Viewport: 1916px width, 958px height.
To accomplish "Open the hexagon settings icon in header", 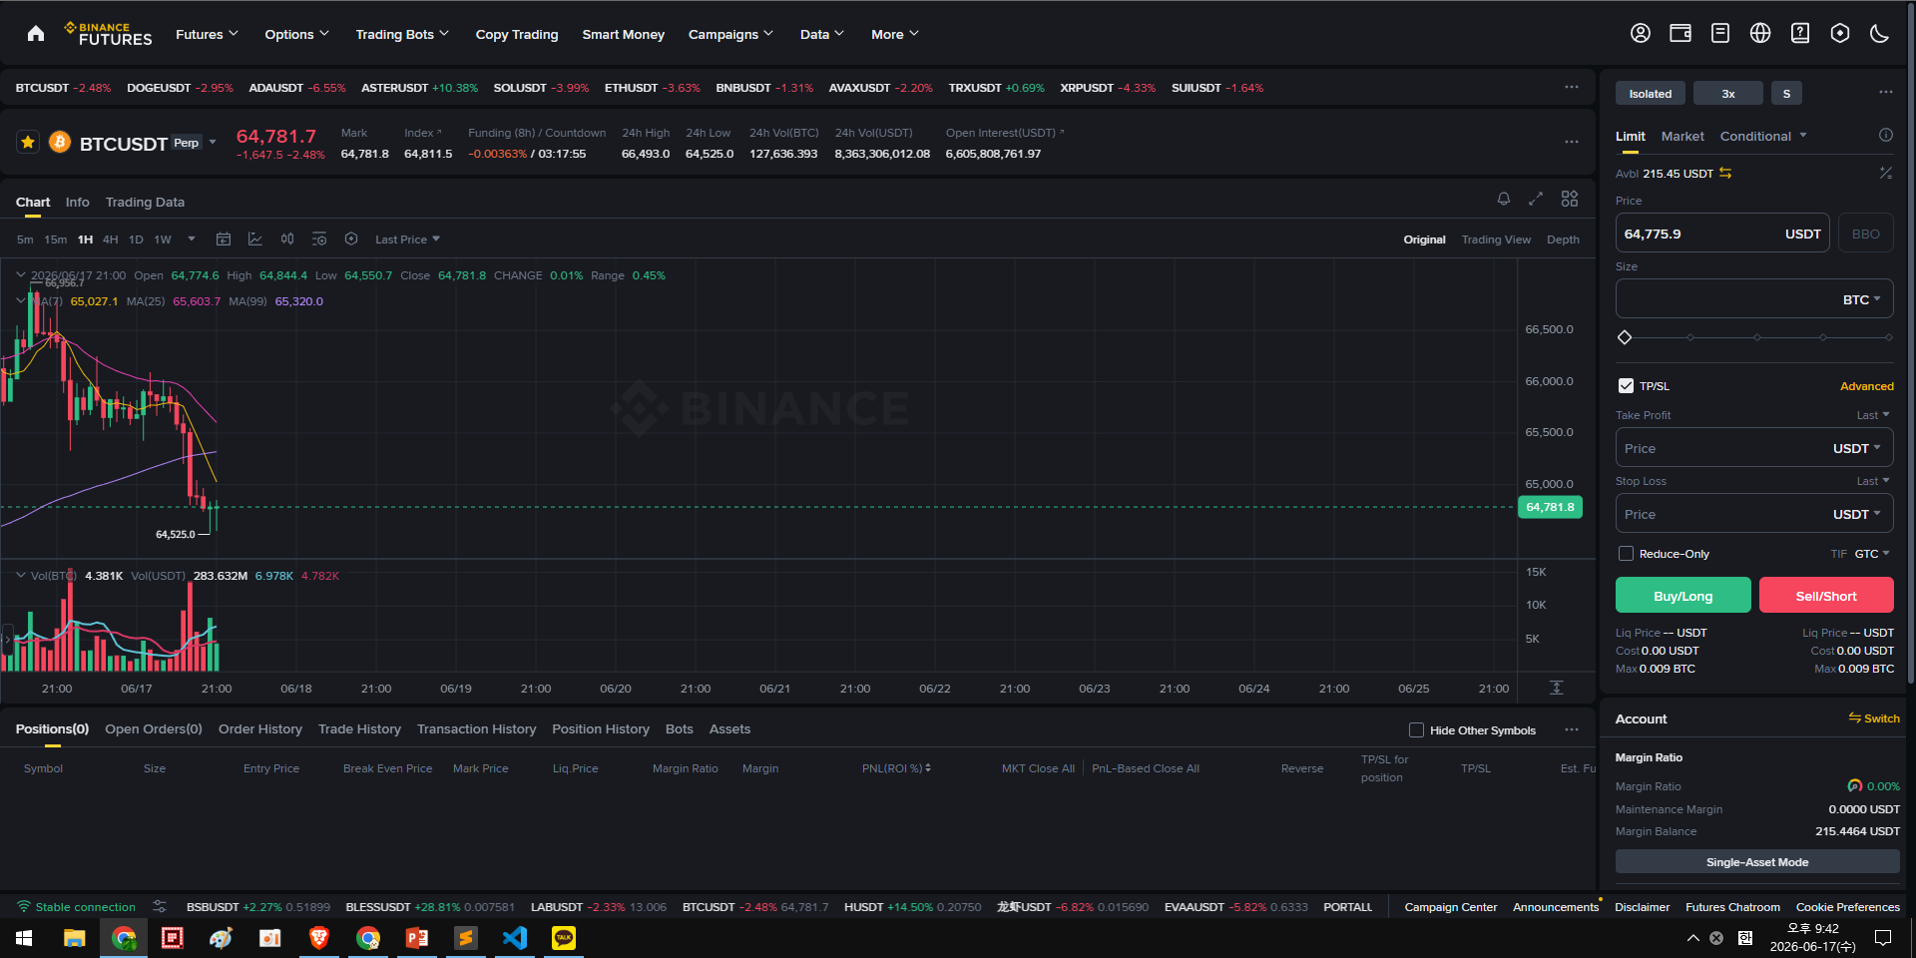I will tap(1840, 33).
